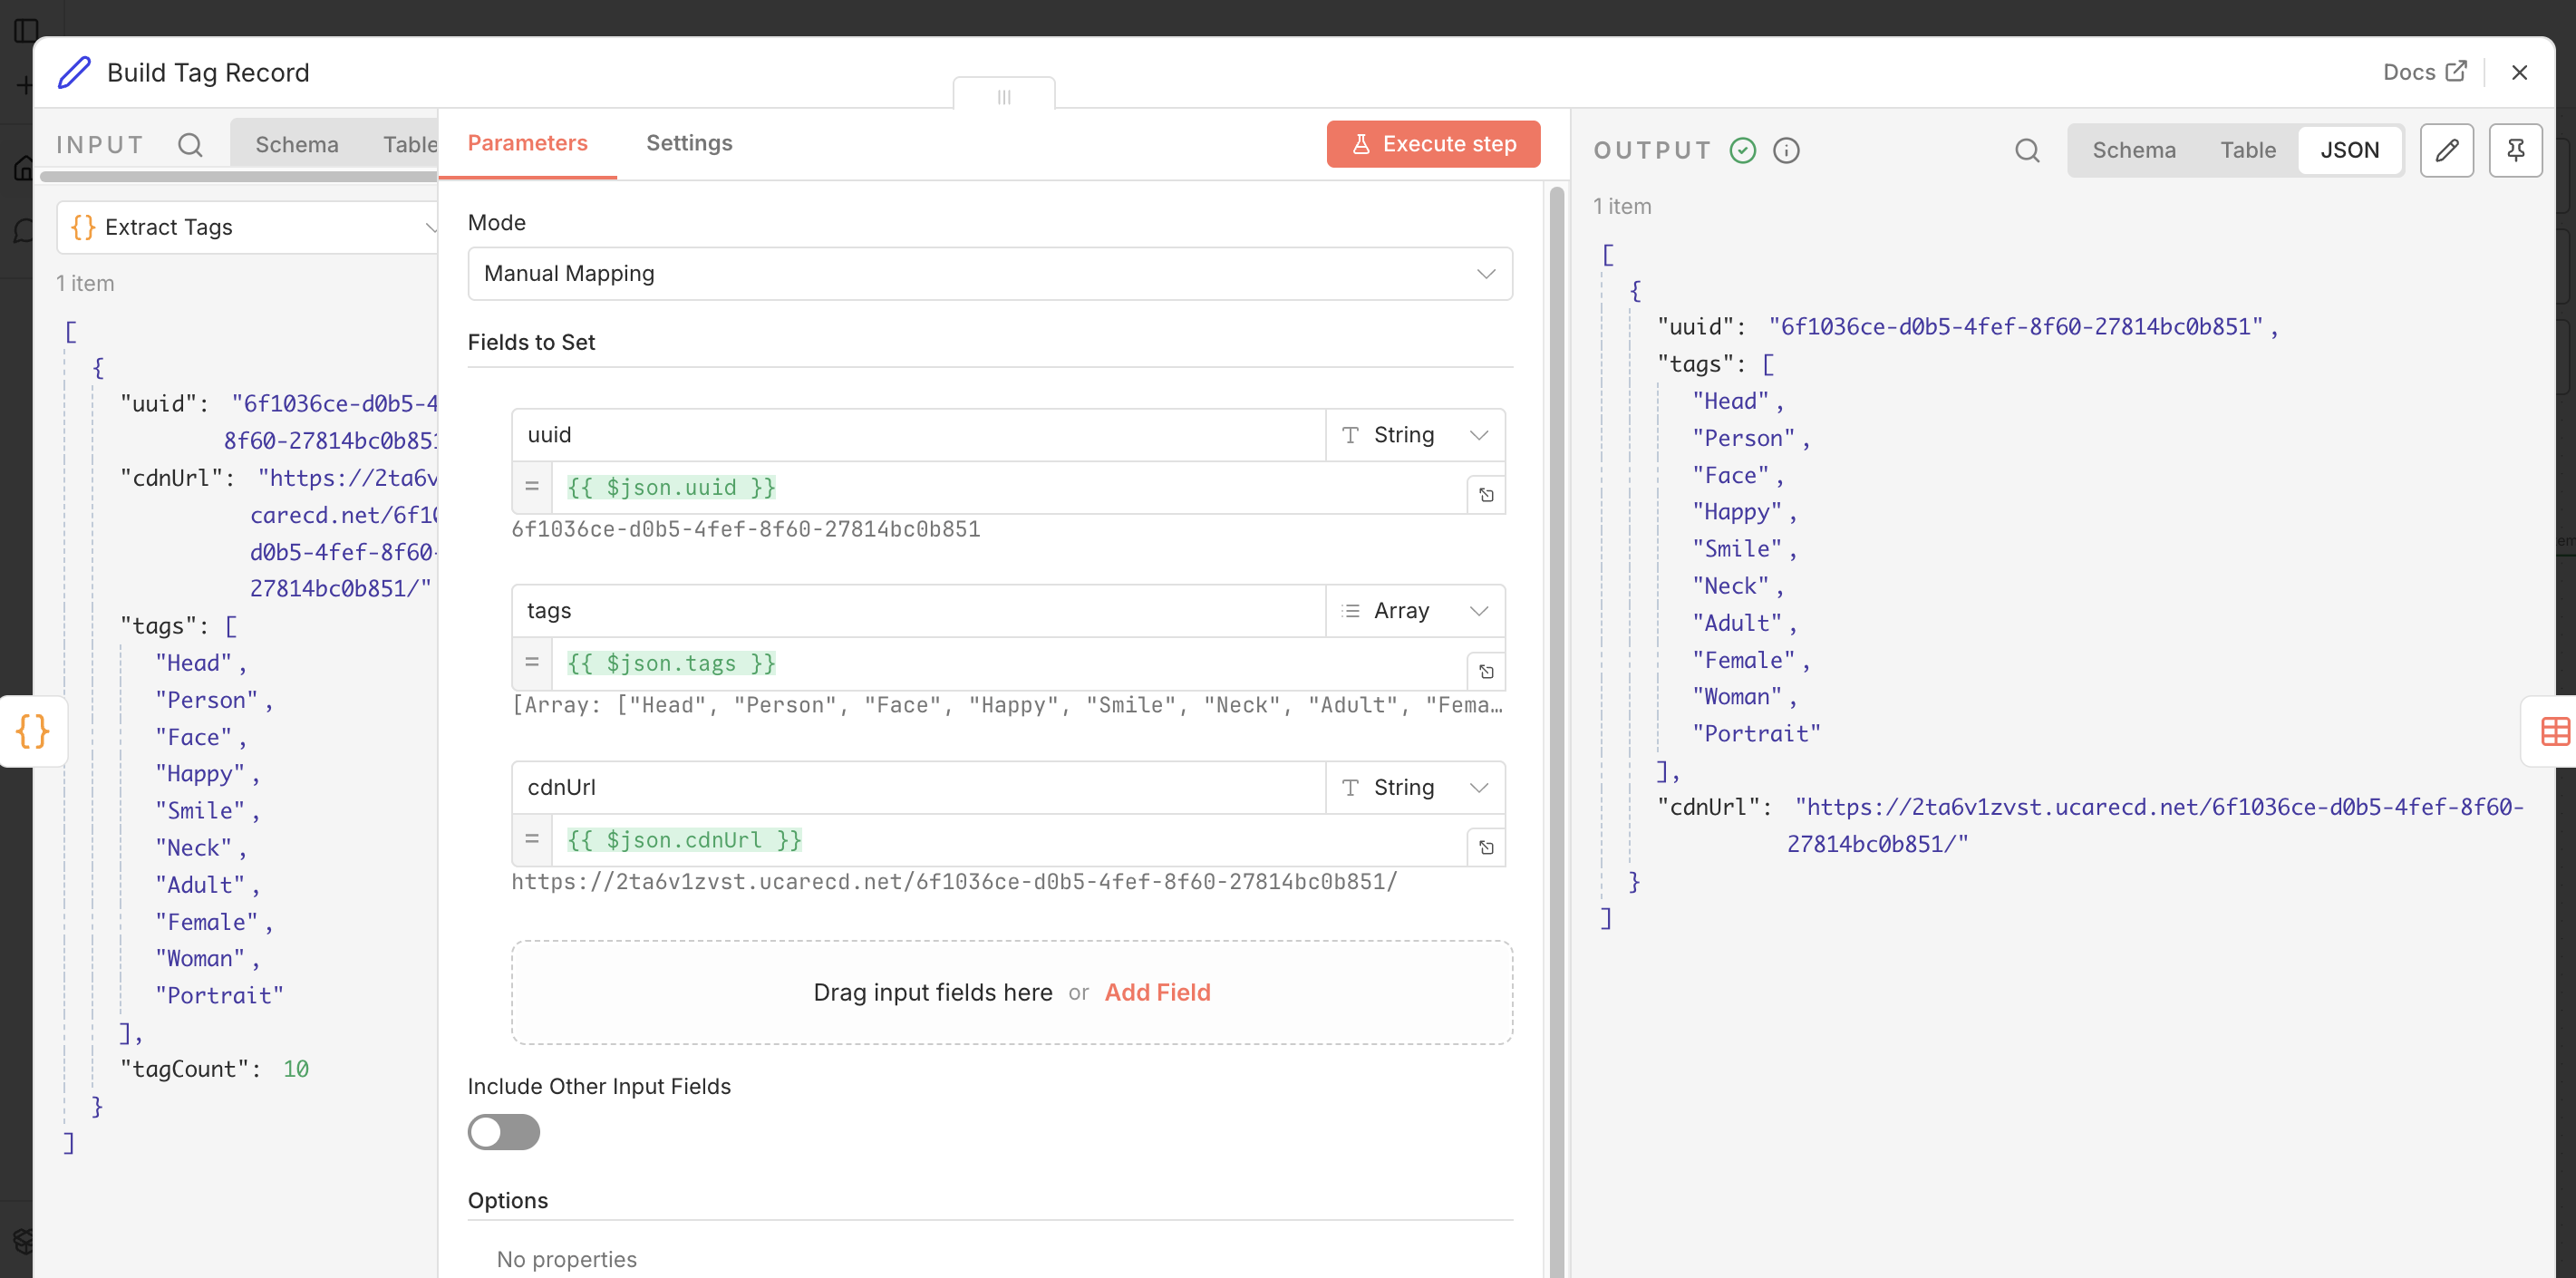Click fx equals toggle for uuid value
The height and width of the screenshot is (1278, 2576).
532,488
